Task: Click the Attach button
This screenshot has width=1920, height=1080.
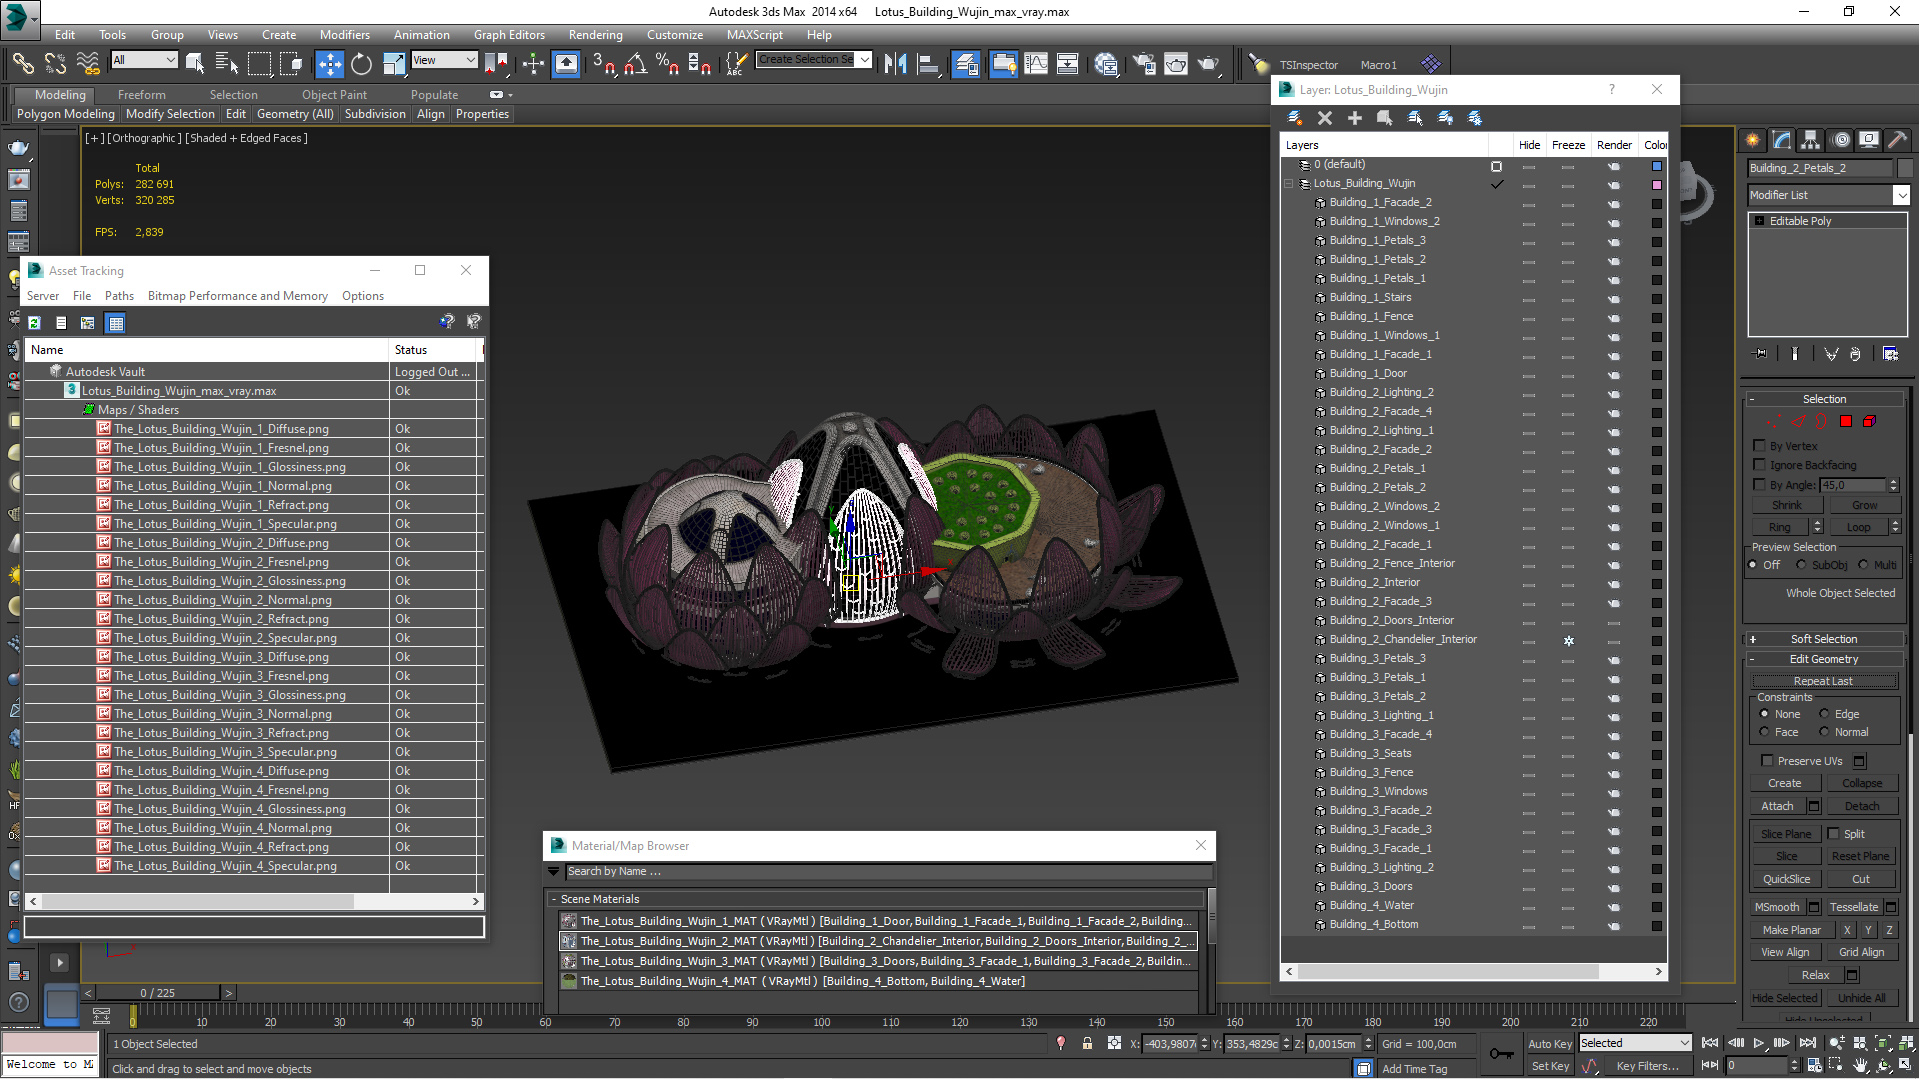Action: click(x=1777, y=806)
